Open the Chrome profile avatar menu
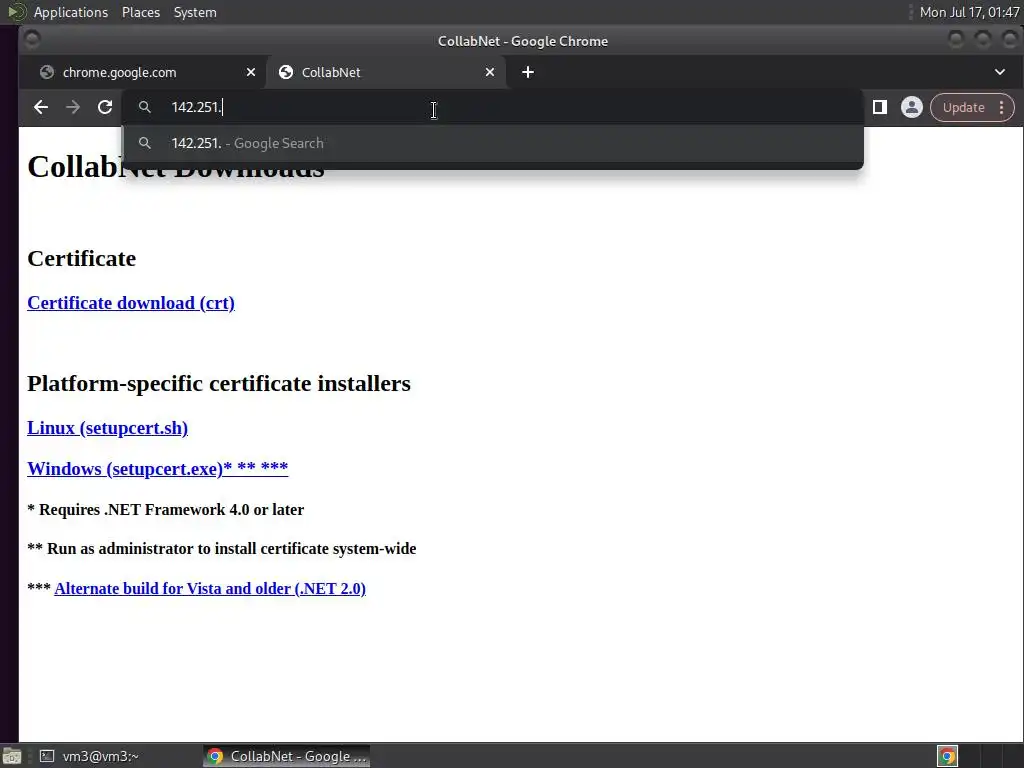1024x768 pixels. [x=912, y=107]
